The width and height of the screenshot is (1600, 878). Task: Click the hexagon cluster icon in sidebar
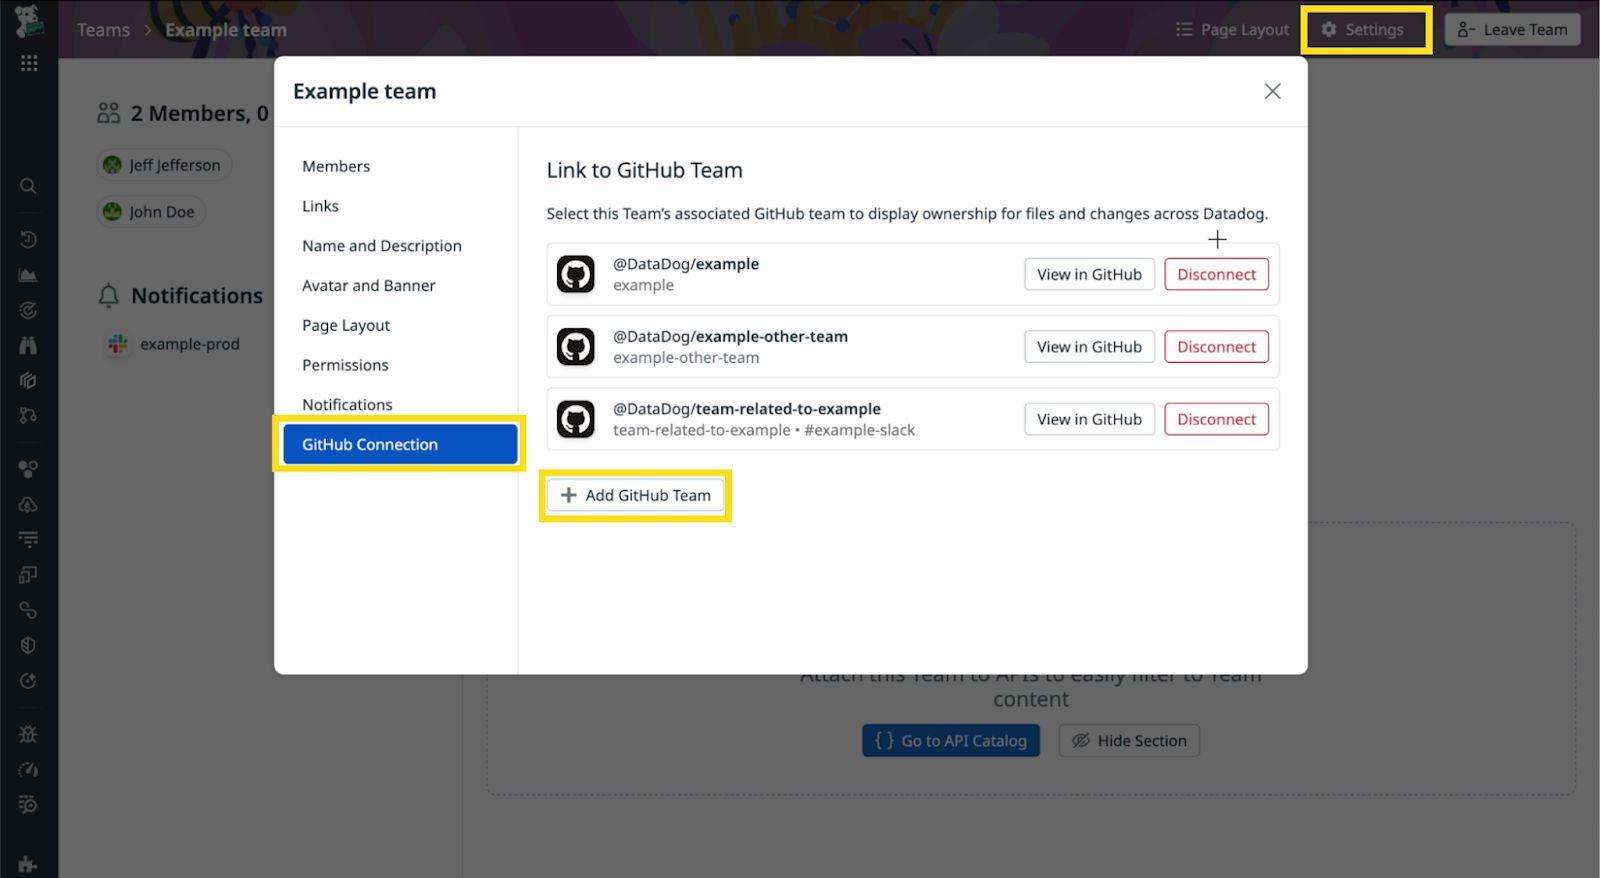click(28, 469)
